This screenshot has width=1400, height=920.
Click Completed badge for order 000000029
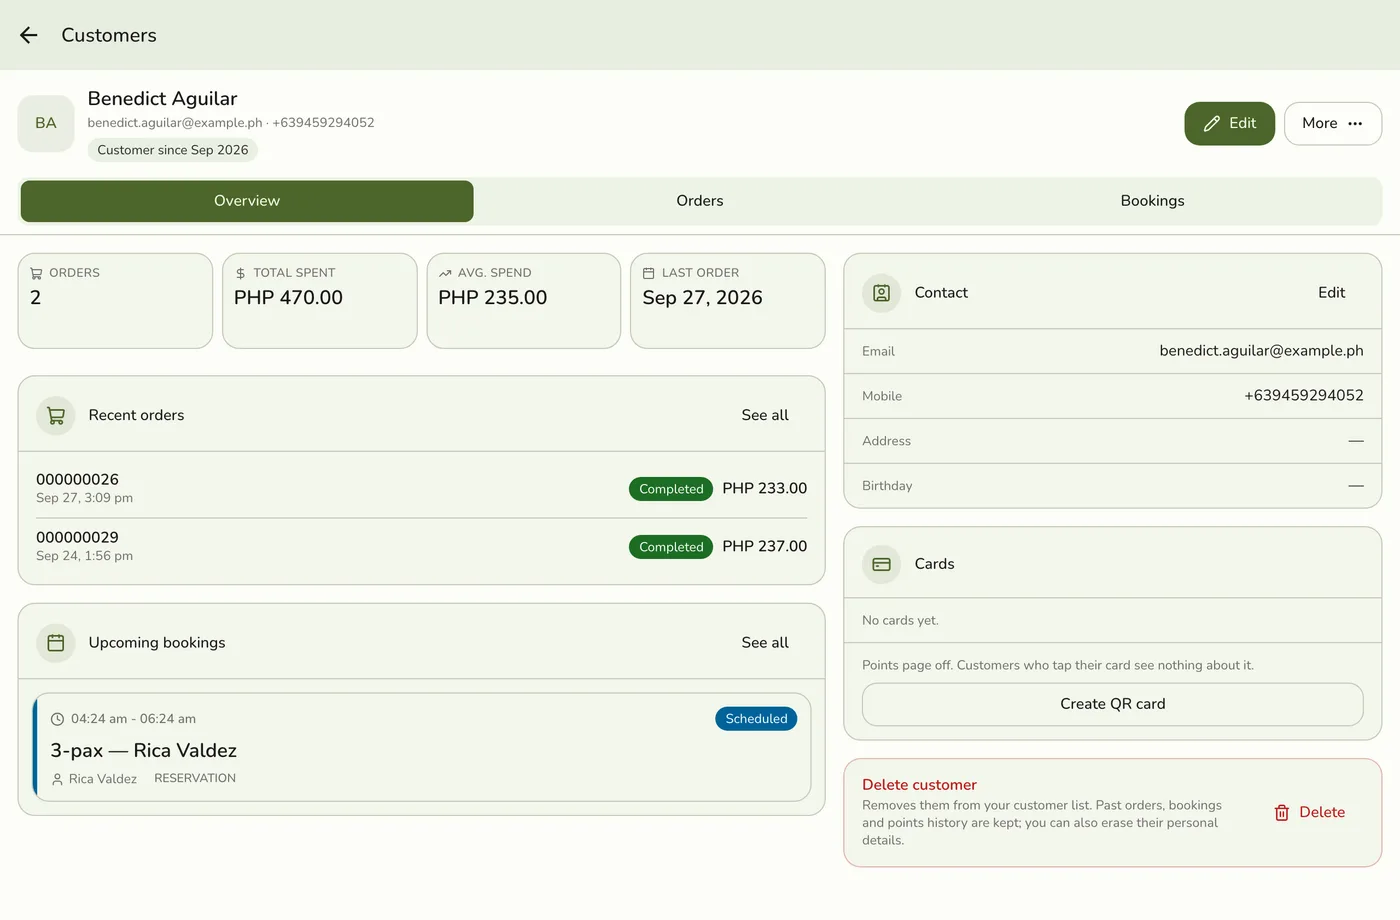[671, 547]
